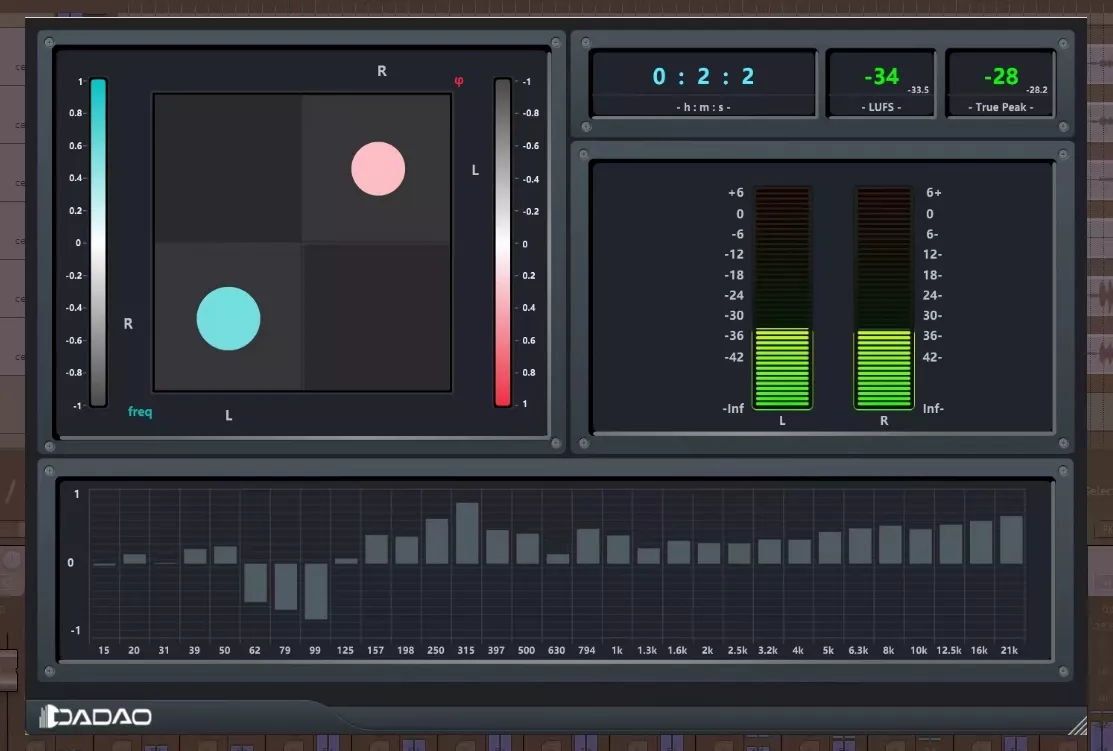The width and height of the screenshot is (1113, 751).
Task: Click the 21k frequency band bar
Action: (1011, 540)
